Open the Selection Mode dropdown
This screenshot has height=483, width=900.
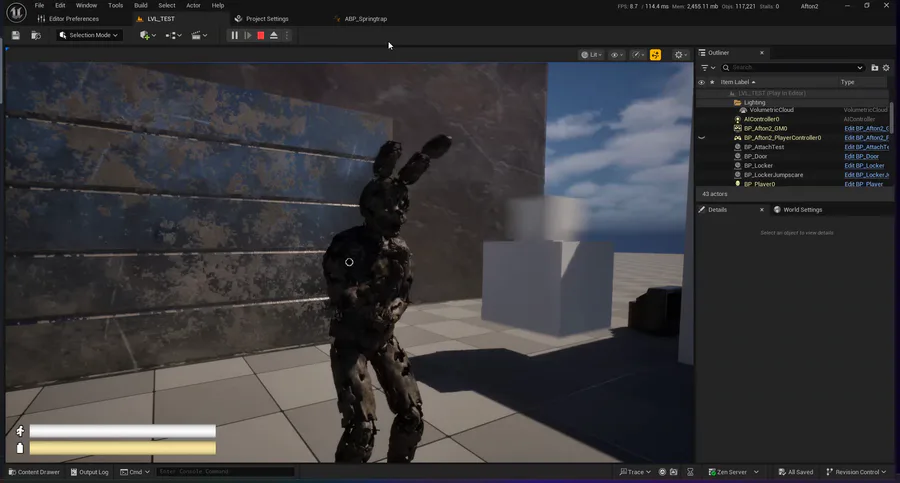89,35
